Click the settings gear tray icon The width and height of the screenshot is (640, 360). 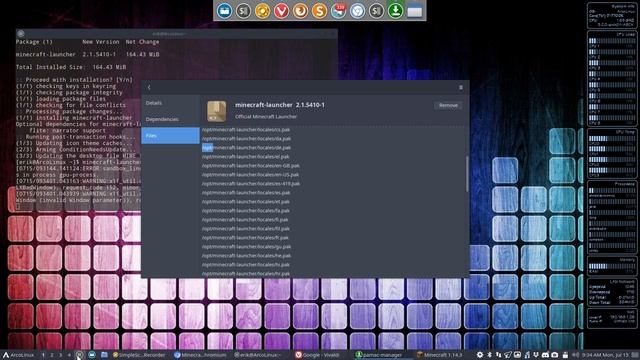tap(480, 355)
